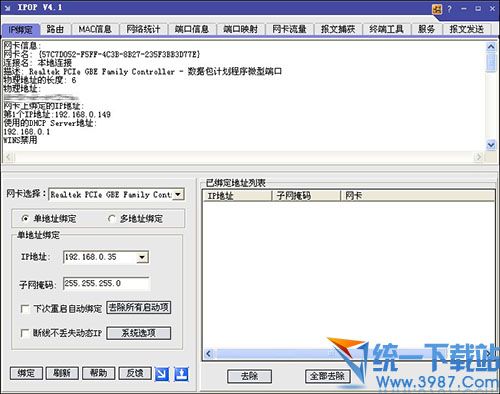
Task: Select 多地址绑定 radio button
Action: 111,219
